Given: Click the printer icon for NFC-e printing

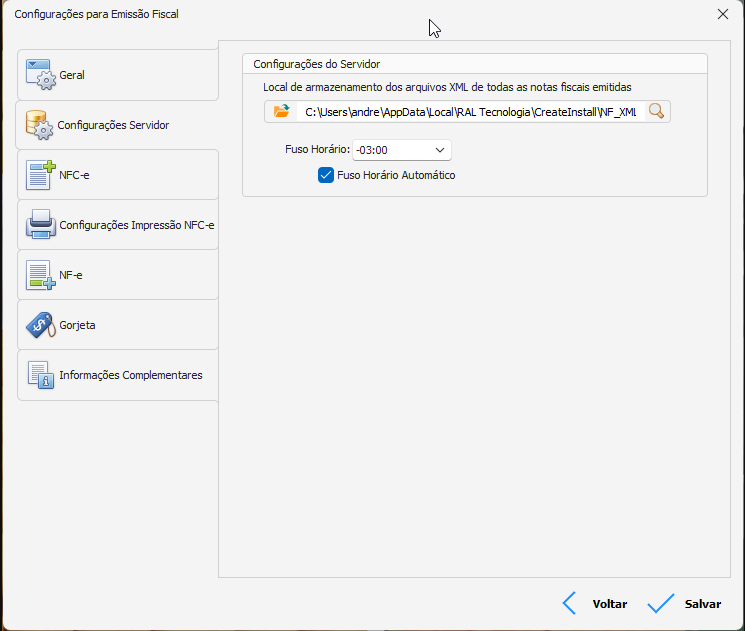Looking at the screenshot, I should tap(40, 225).
